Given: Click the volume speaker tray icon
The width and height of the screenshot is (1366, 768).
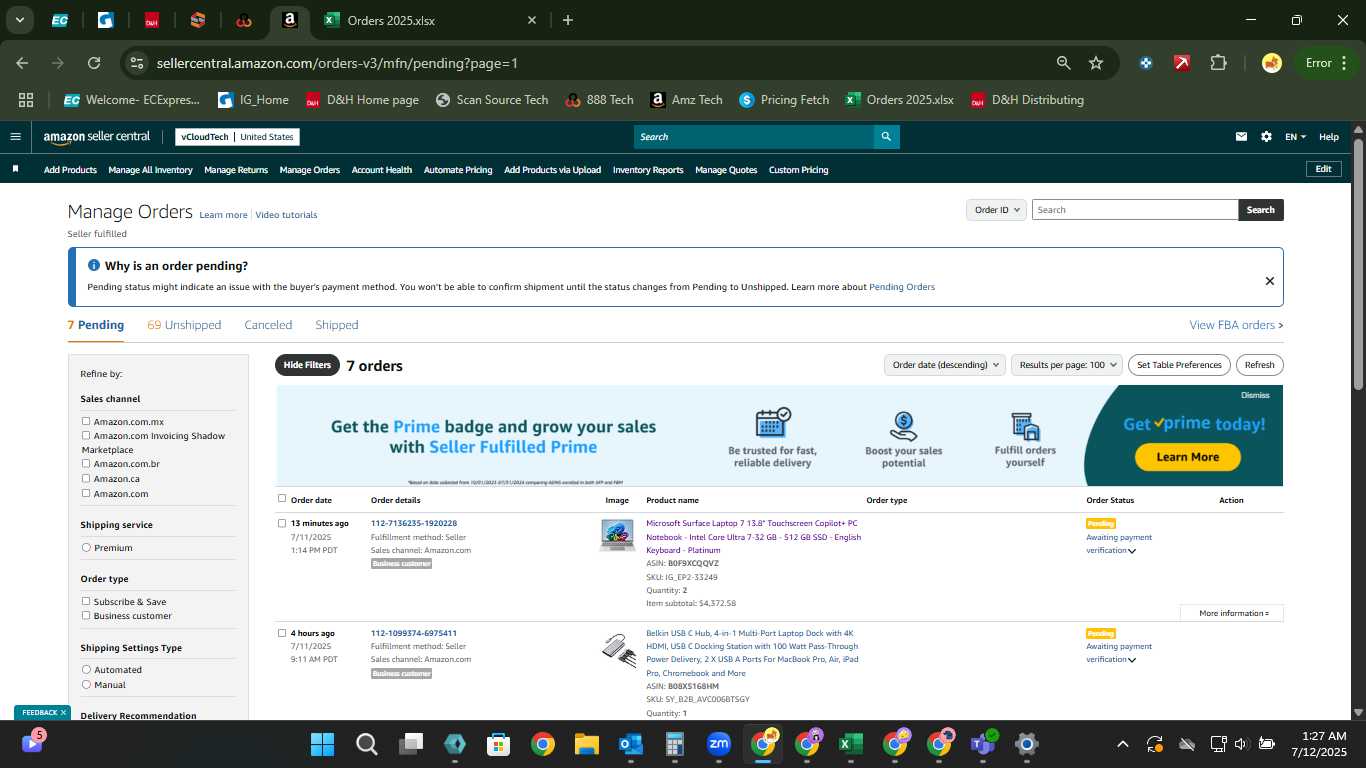Looking at the screenshot, I should tap(1241, 744).
